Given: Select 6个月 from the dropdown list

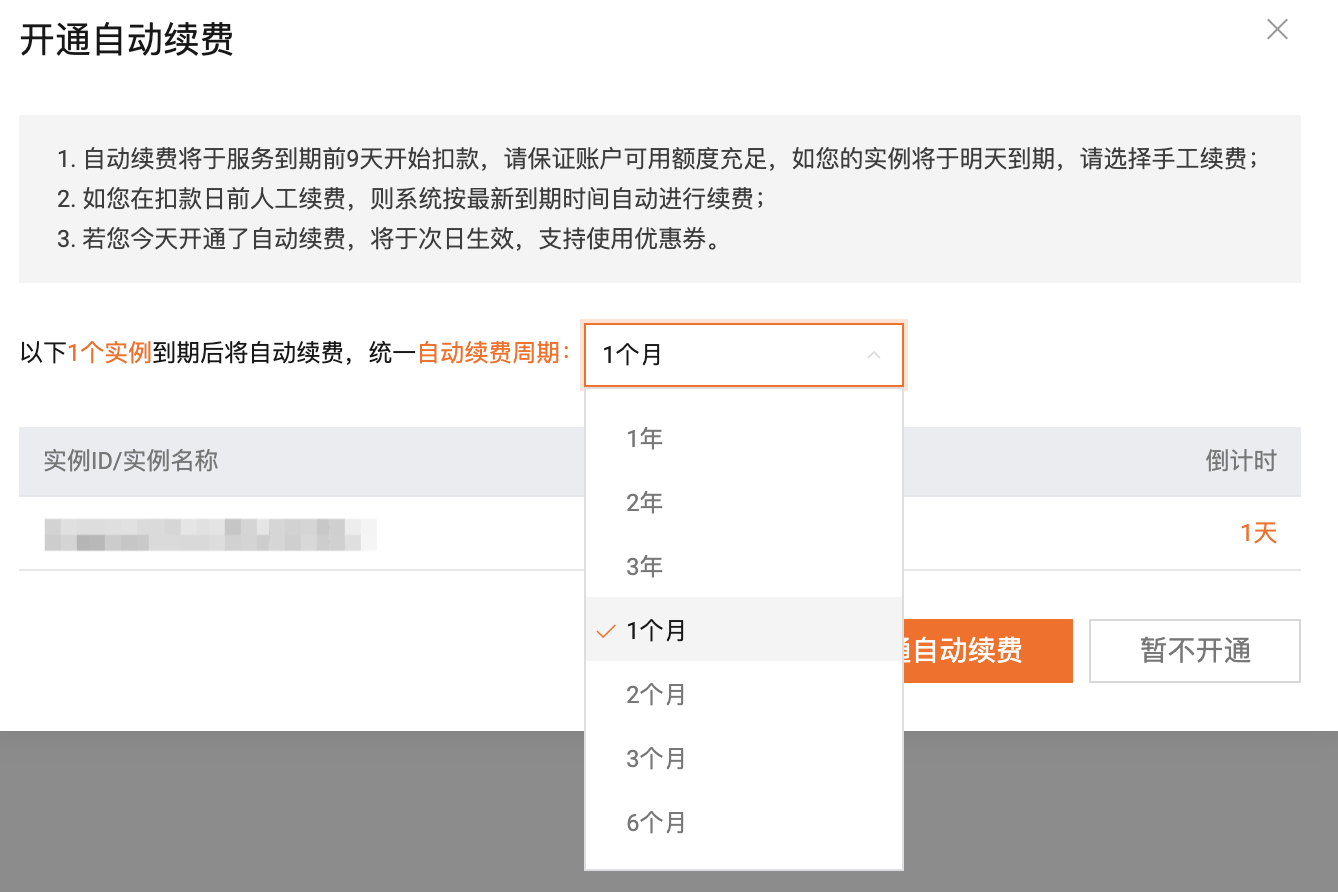Looking at the screenshot, I should click(x=744, y=822).
